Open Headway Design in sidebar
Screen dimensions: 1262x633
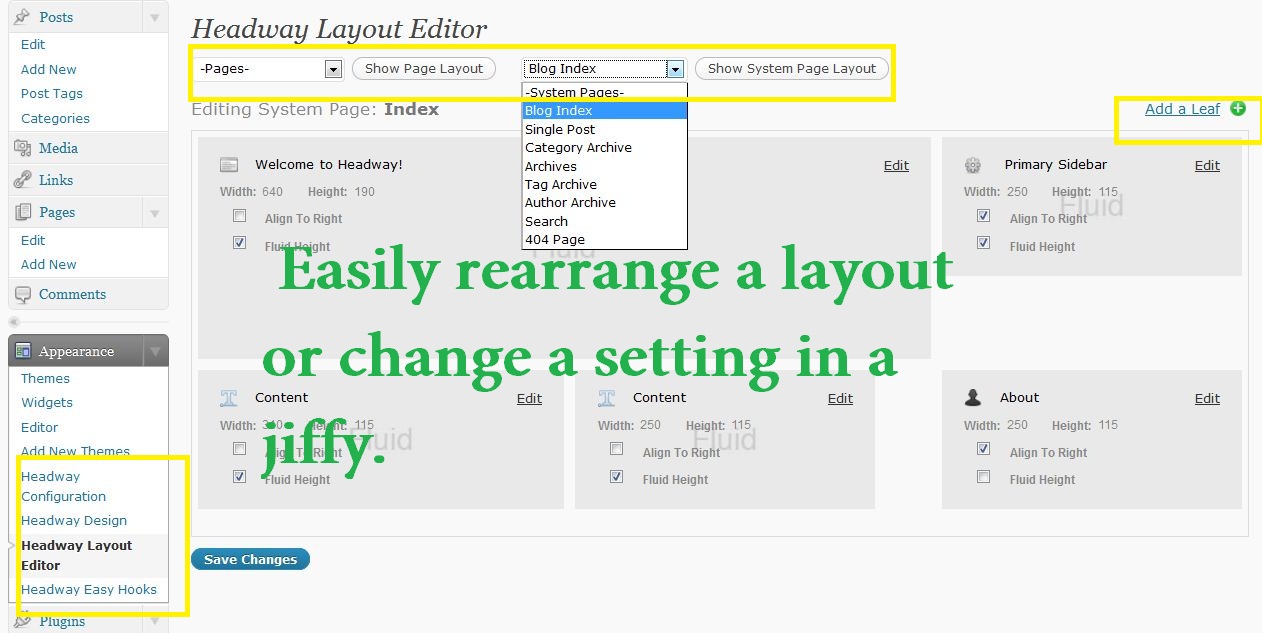(74, 520)
